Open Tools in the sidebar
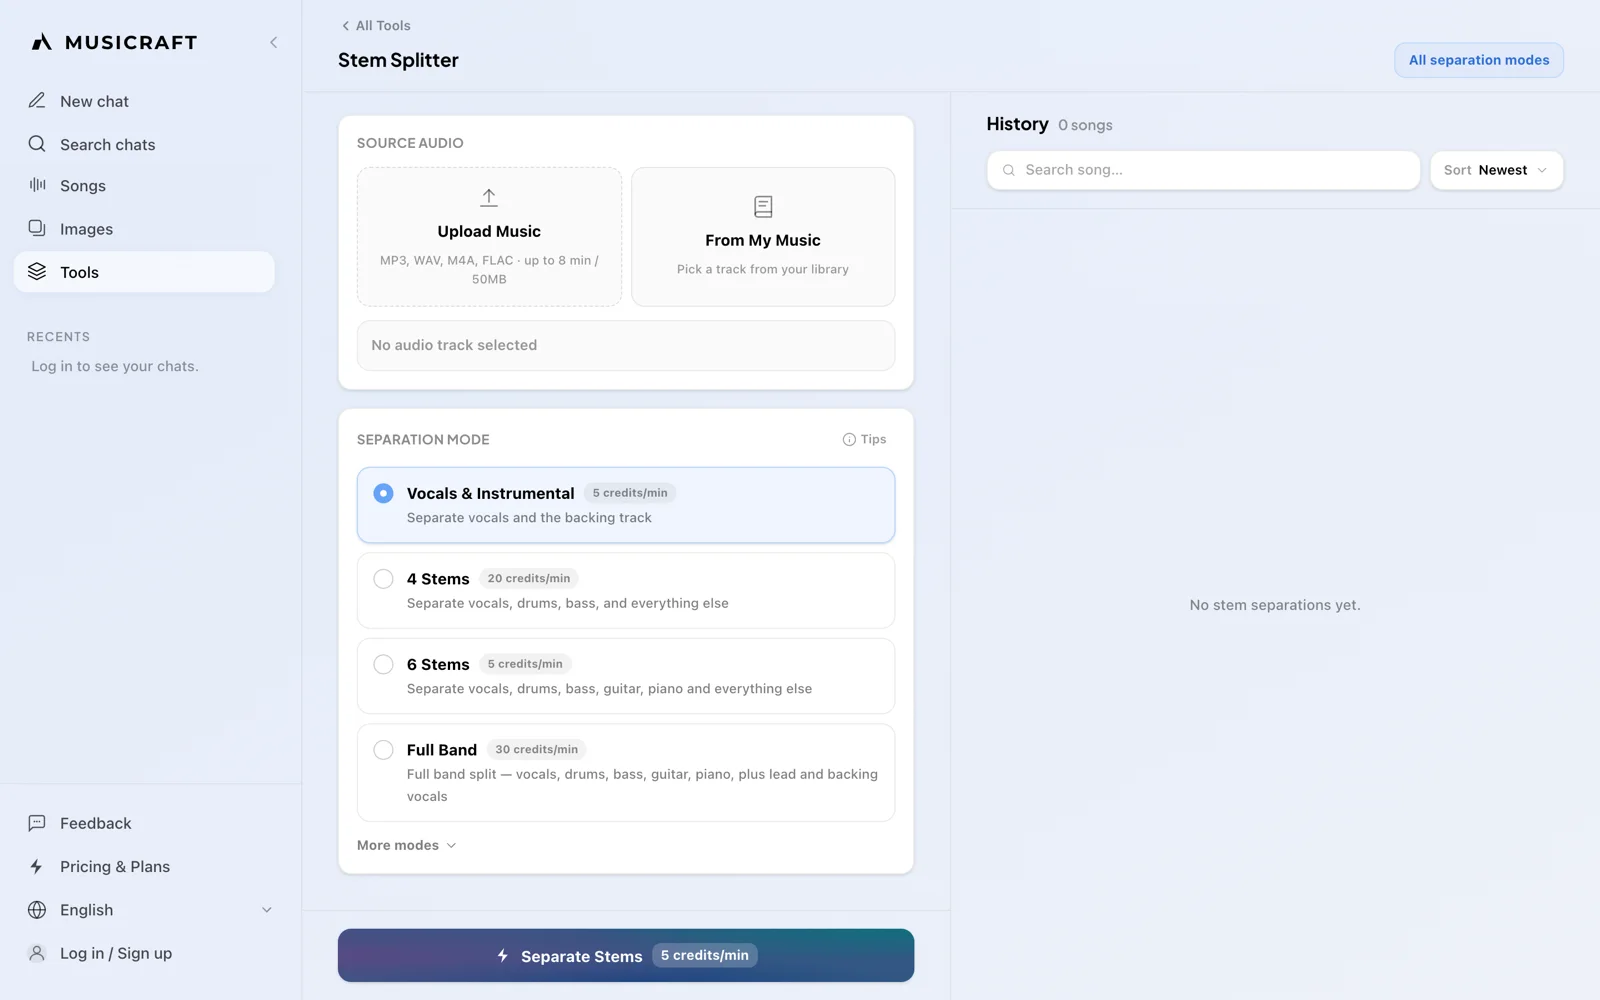 [144, 272]
